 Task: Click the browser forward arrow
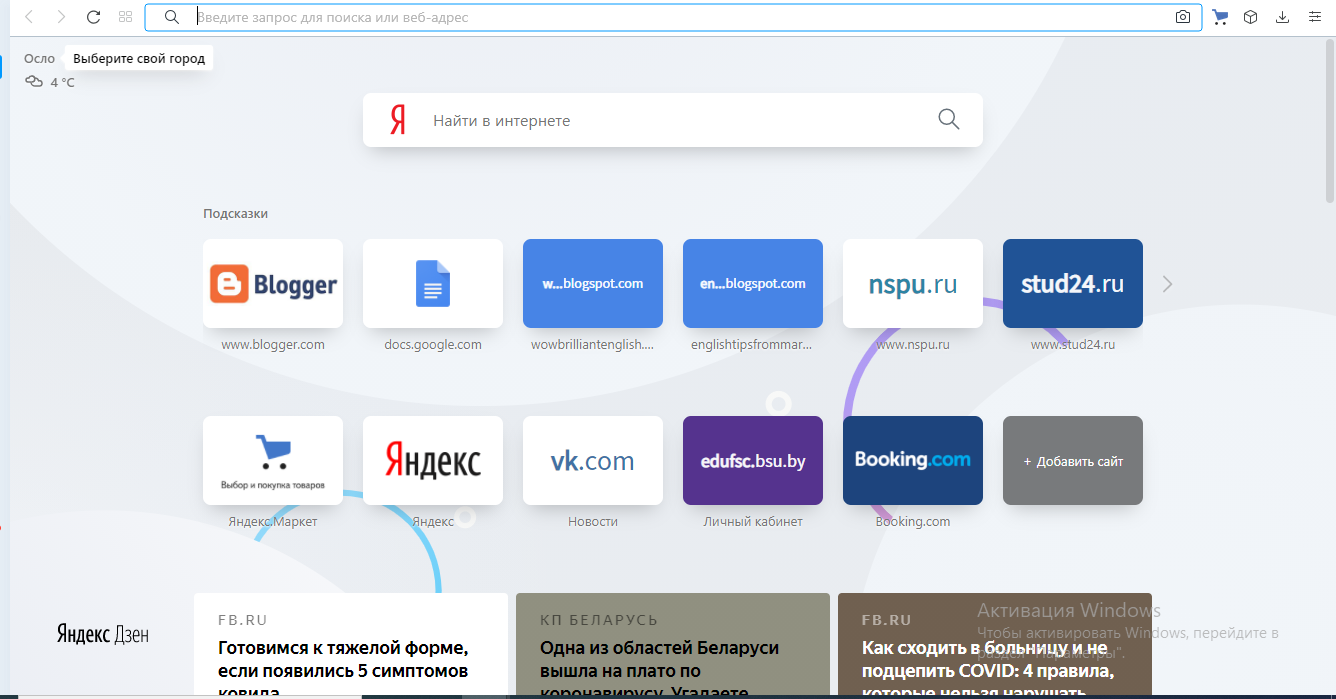click(61, 17)
